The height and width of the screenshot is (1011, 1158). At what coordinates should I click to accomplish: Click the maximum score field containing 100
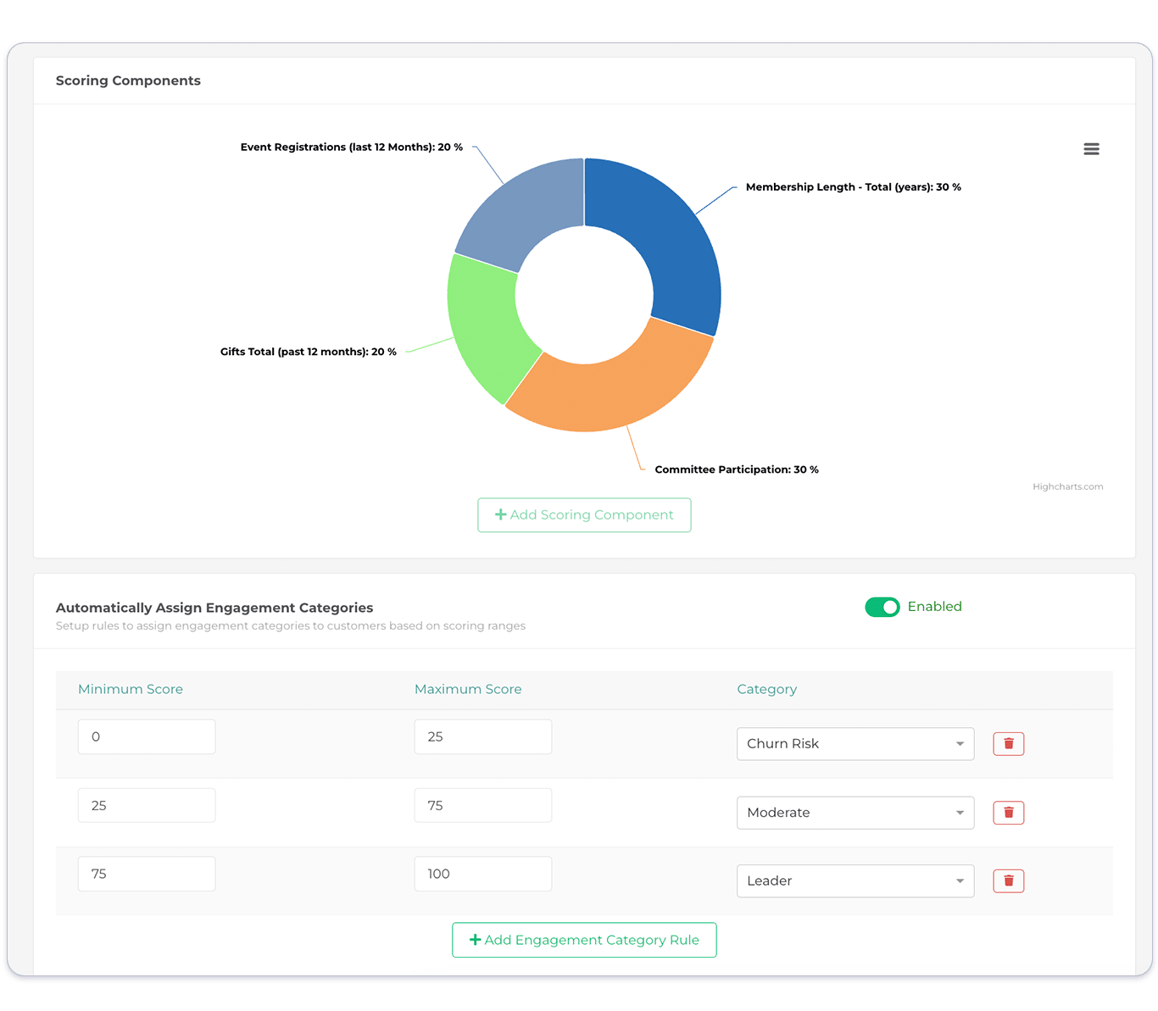point(483,873)
